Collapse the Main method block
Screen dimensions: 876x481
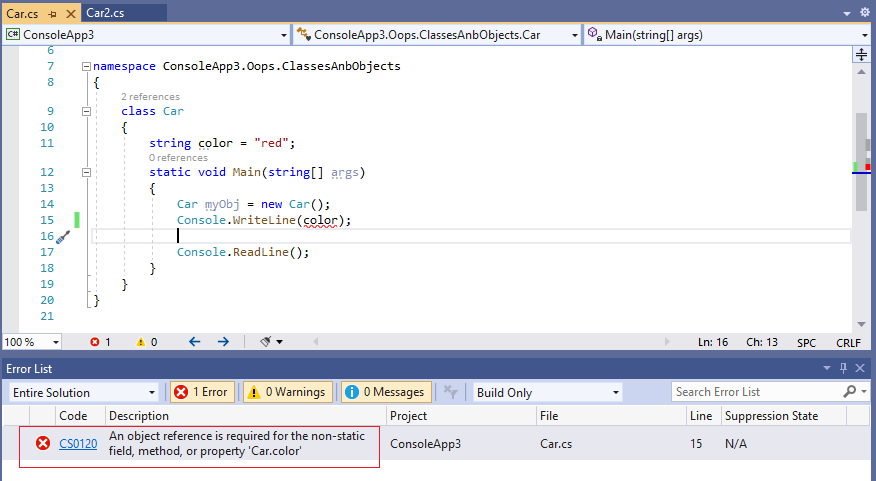(x=86, y=173)
